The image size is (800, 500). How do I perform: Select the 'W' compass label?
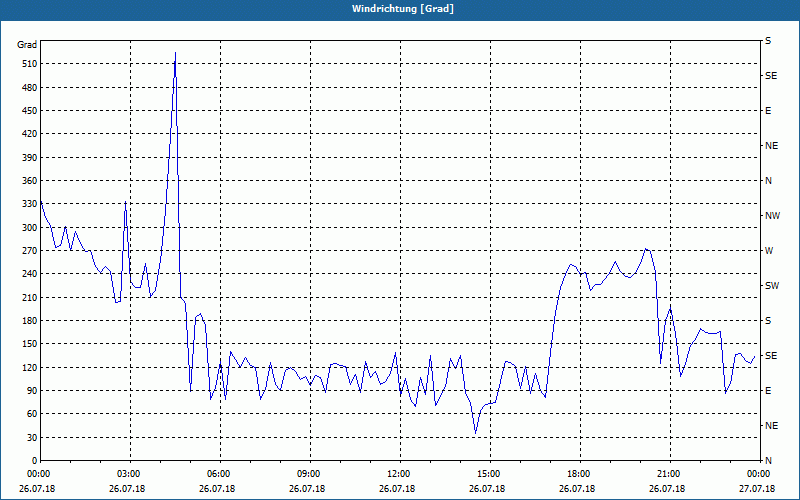pyautogui.click(x=769, y=251)
